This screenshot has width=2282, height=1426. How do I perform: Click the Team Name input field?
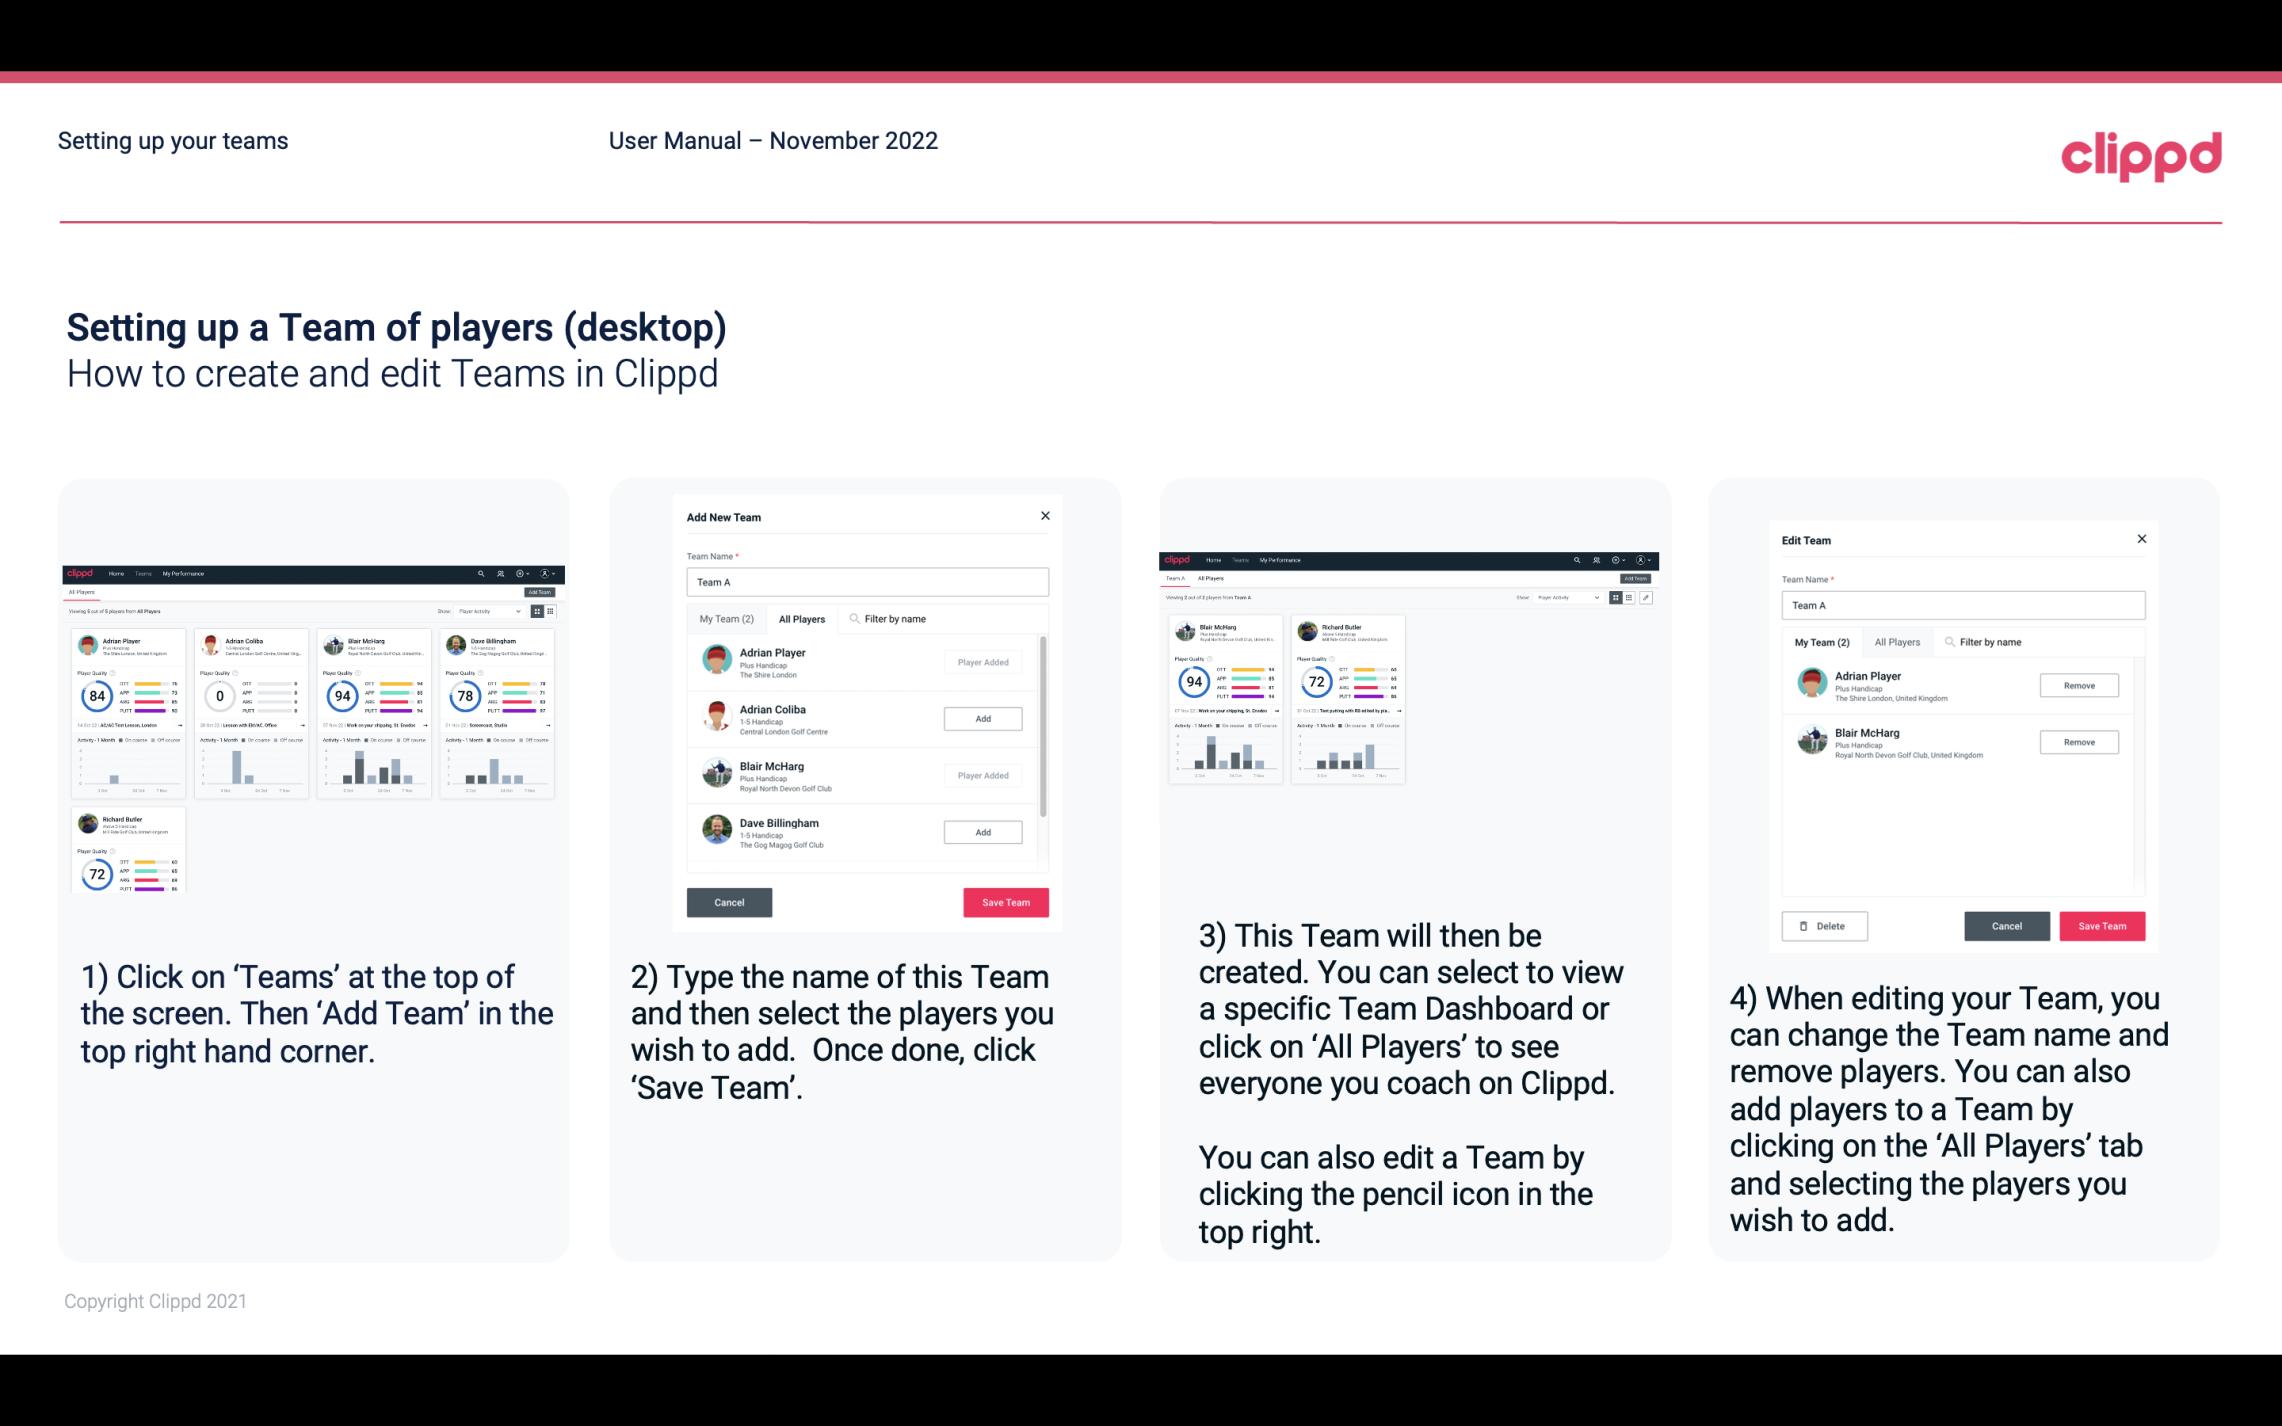pyautogui.click(x=867, y=580)
